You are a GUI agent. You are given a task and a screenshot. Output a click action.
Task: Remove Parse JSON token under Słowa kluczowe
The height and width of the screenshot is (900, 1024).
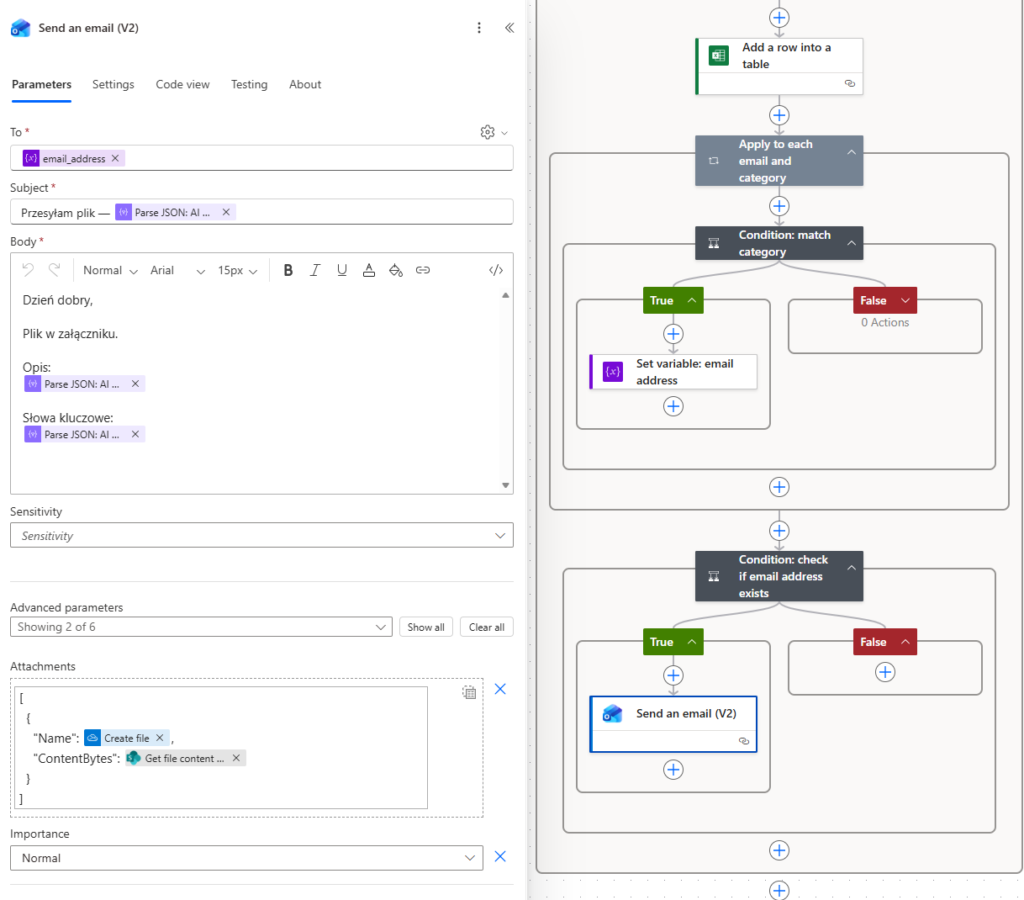coord(135,434)
